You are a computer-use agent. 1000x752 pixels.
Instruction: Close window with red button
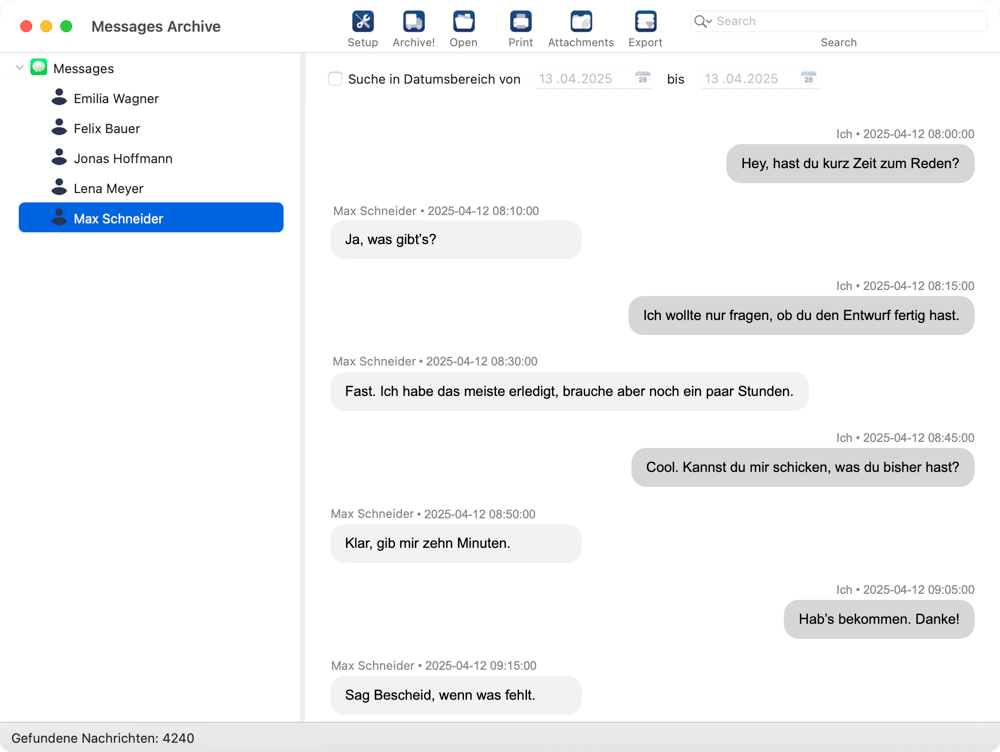pyautogui.click(x=26, y=26)
